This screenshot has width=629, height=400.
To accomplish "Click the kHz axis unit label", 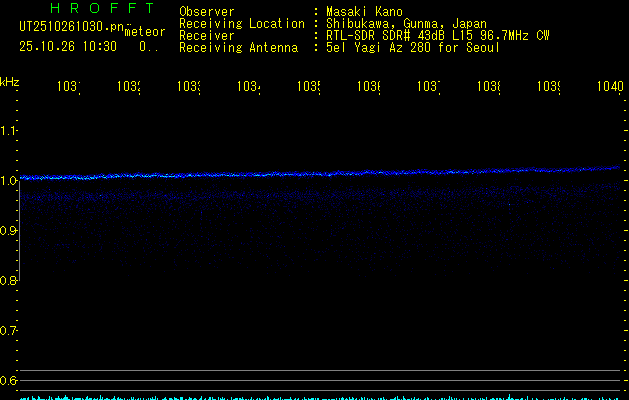I will coord(10,80).
